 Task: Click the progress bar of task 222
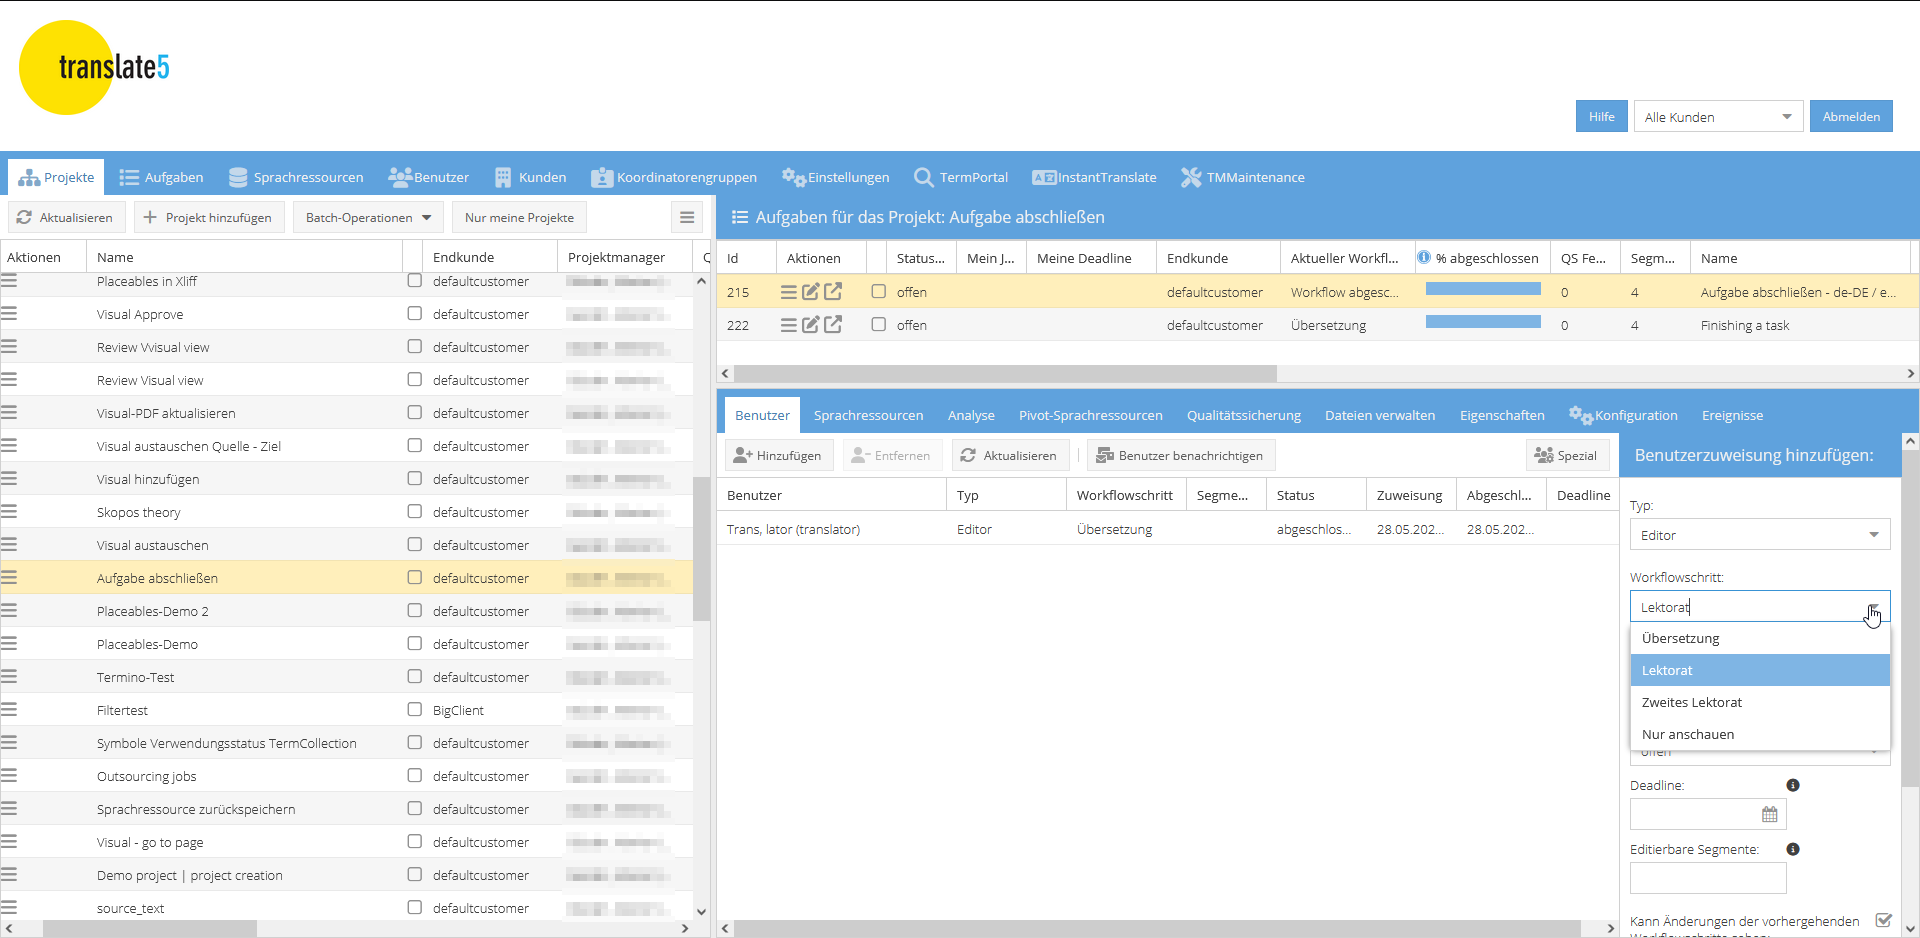click(1482, 322)
